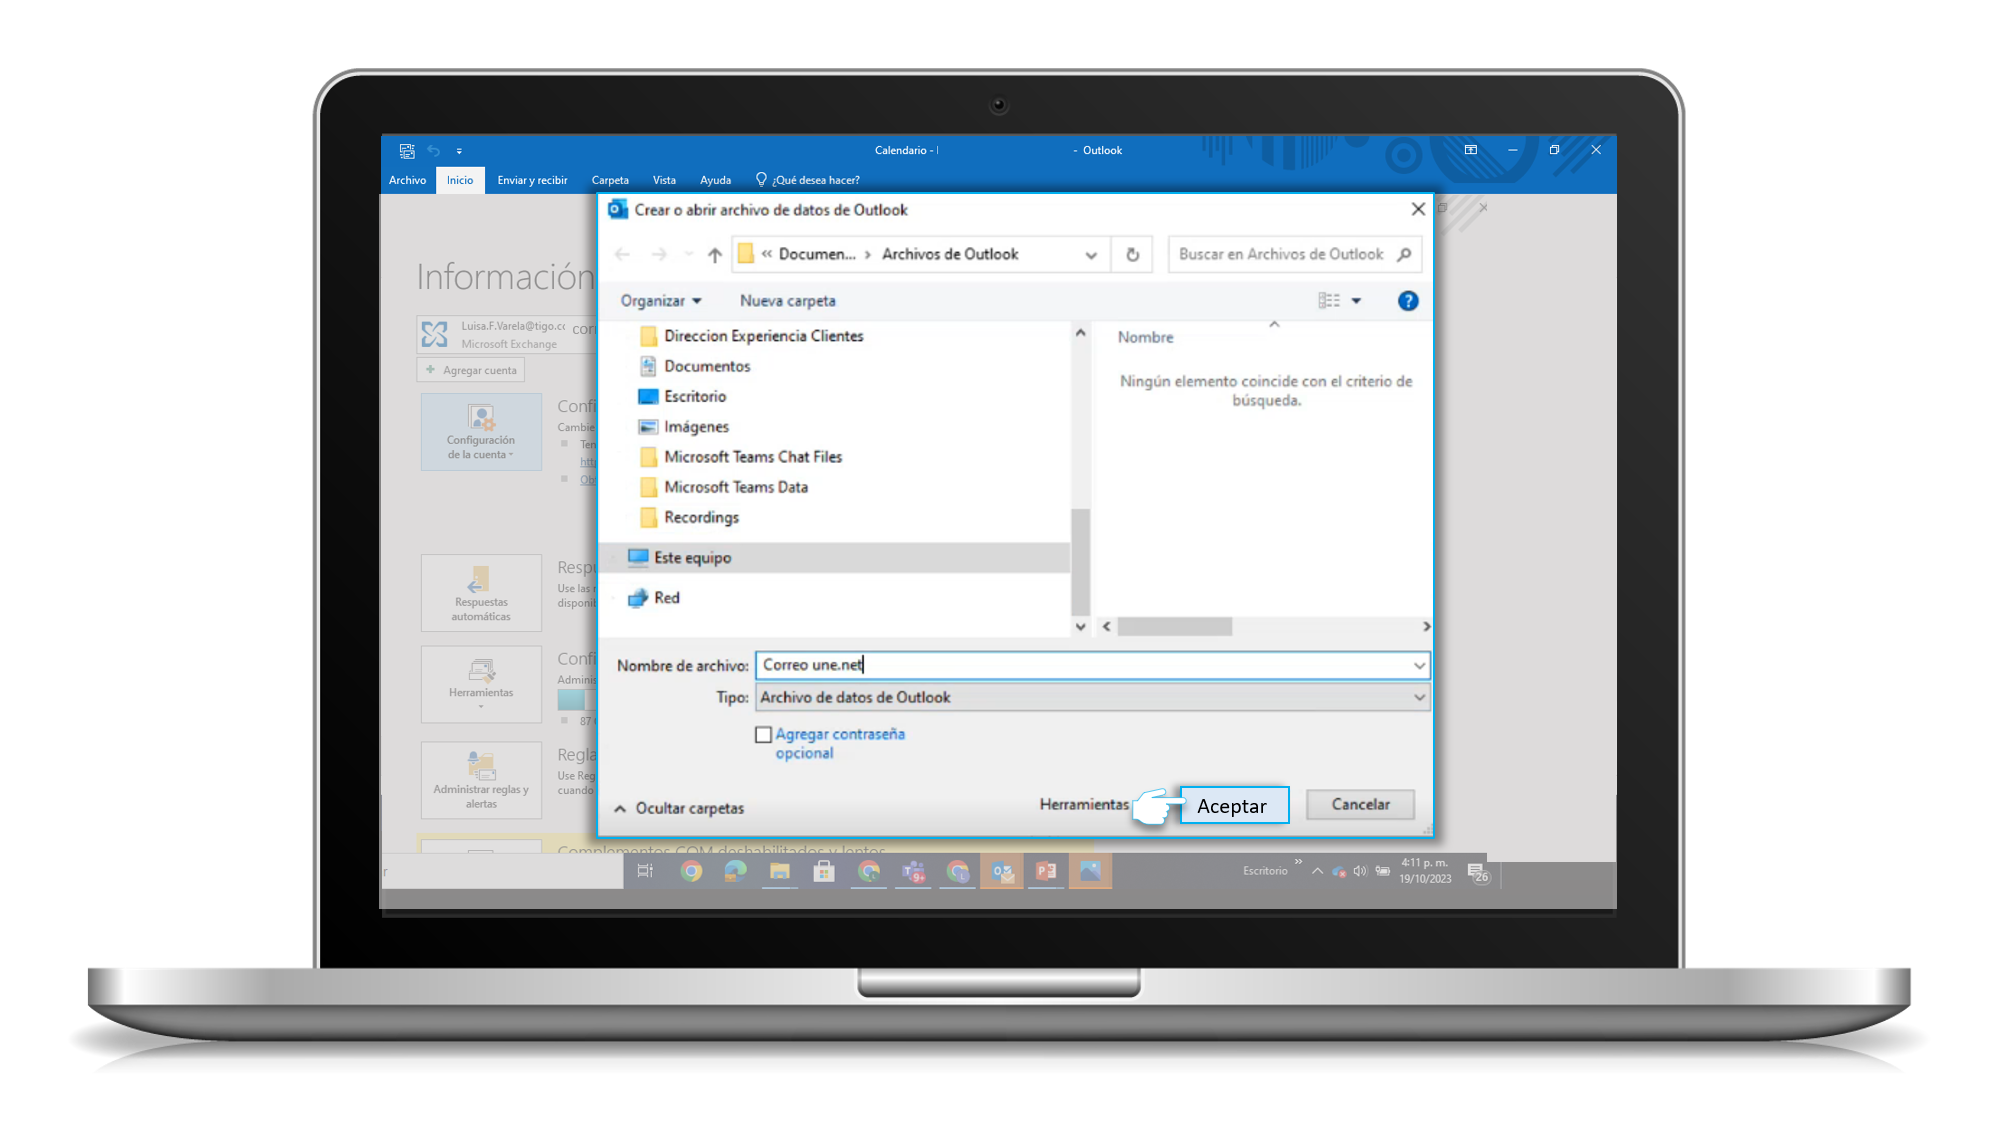This screenshot has width=1998, height=1125.
Task: Click Administrar reglas y alertas button
Action: (x=481, y=780)
